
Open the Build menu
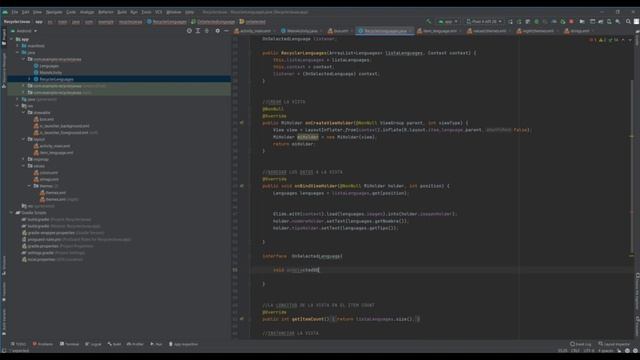(122, 12)
